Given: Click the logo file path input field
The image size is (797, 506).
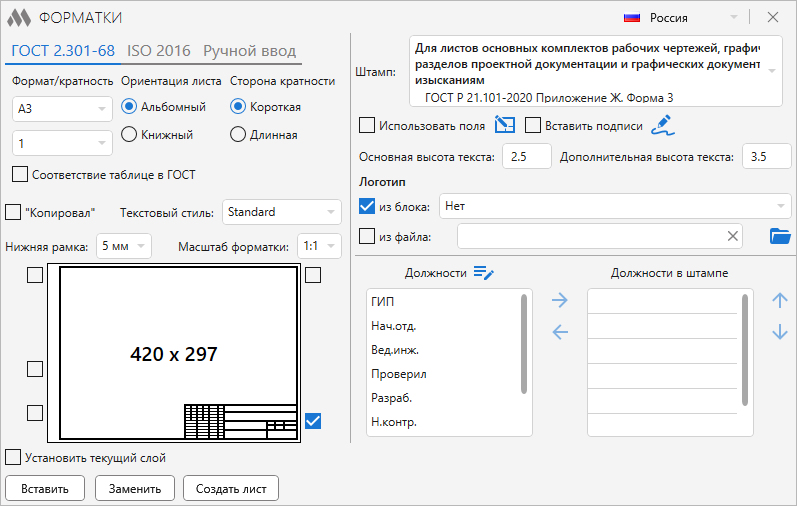Looking at the screenshot, I should click(x=600, y=236).
